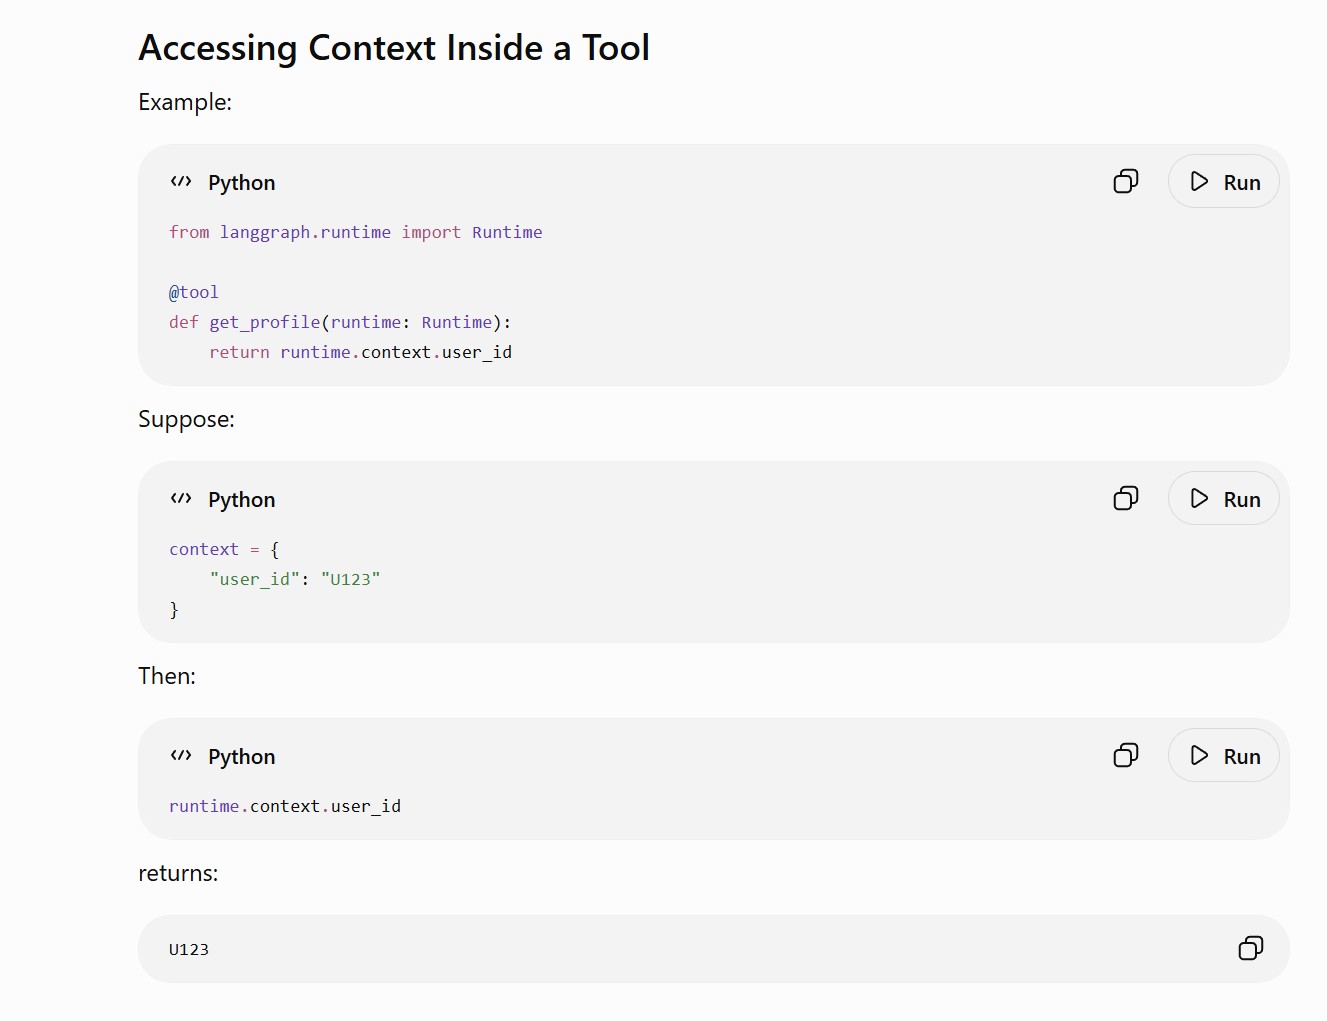Click the 'Example:' paragraph text

[x=185, y=102]
